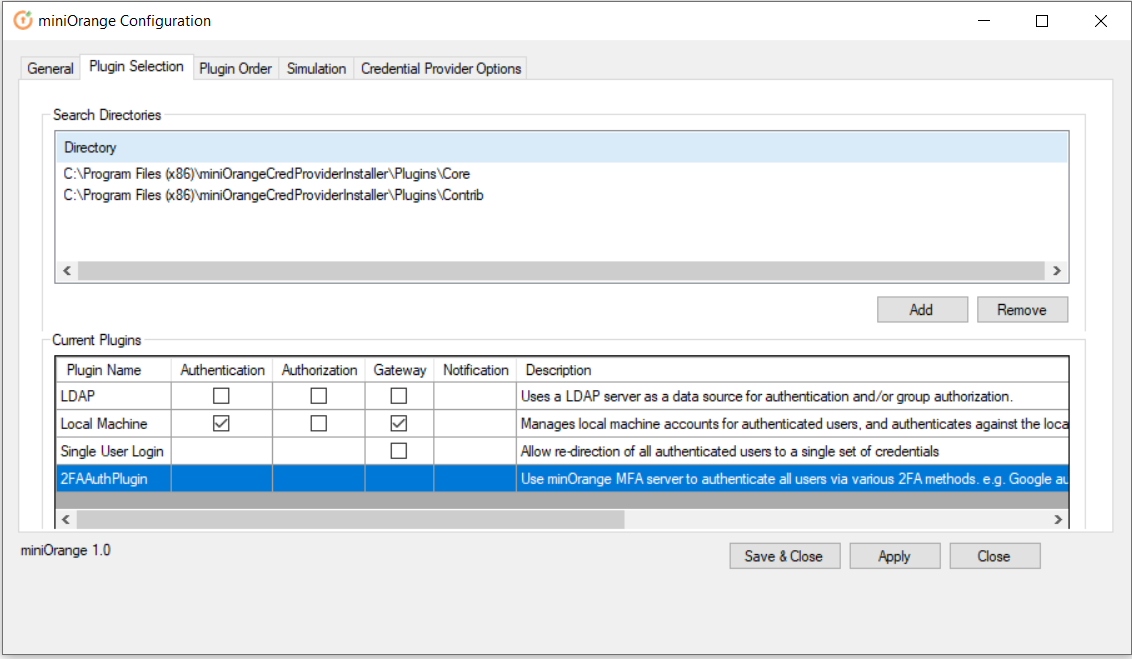Click the Single User Login description text
This screenshot has height=659, width=1132.
pyautogui.click(x=730, y=451)
